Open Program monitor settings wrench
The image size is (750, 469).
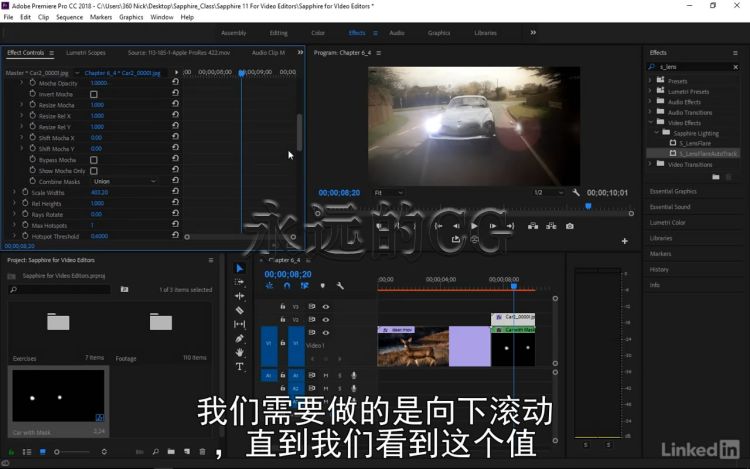pyautogui.click(x=575, y=193)
